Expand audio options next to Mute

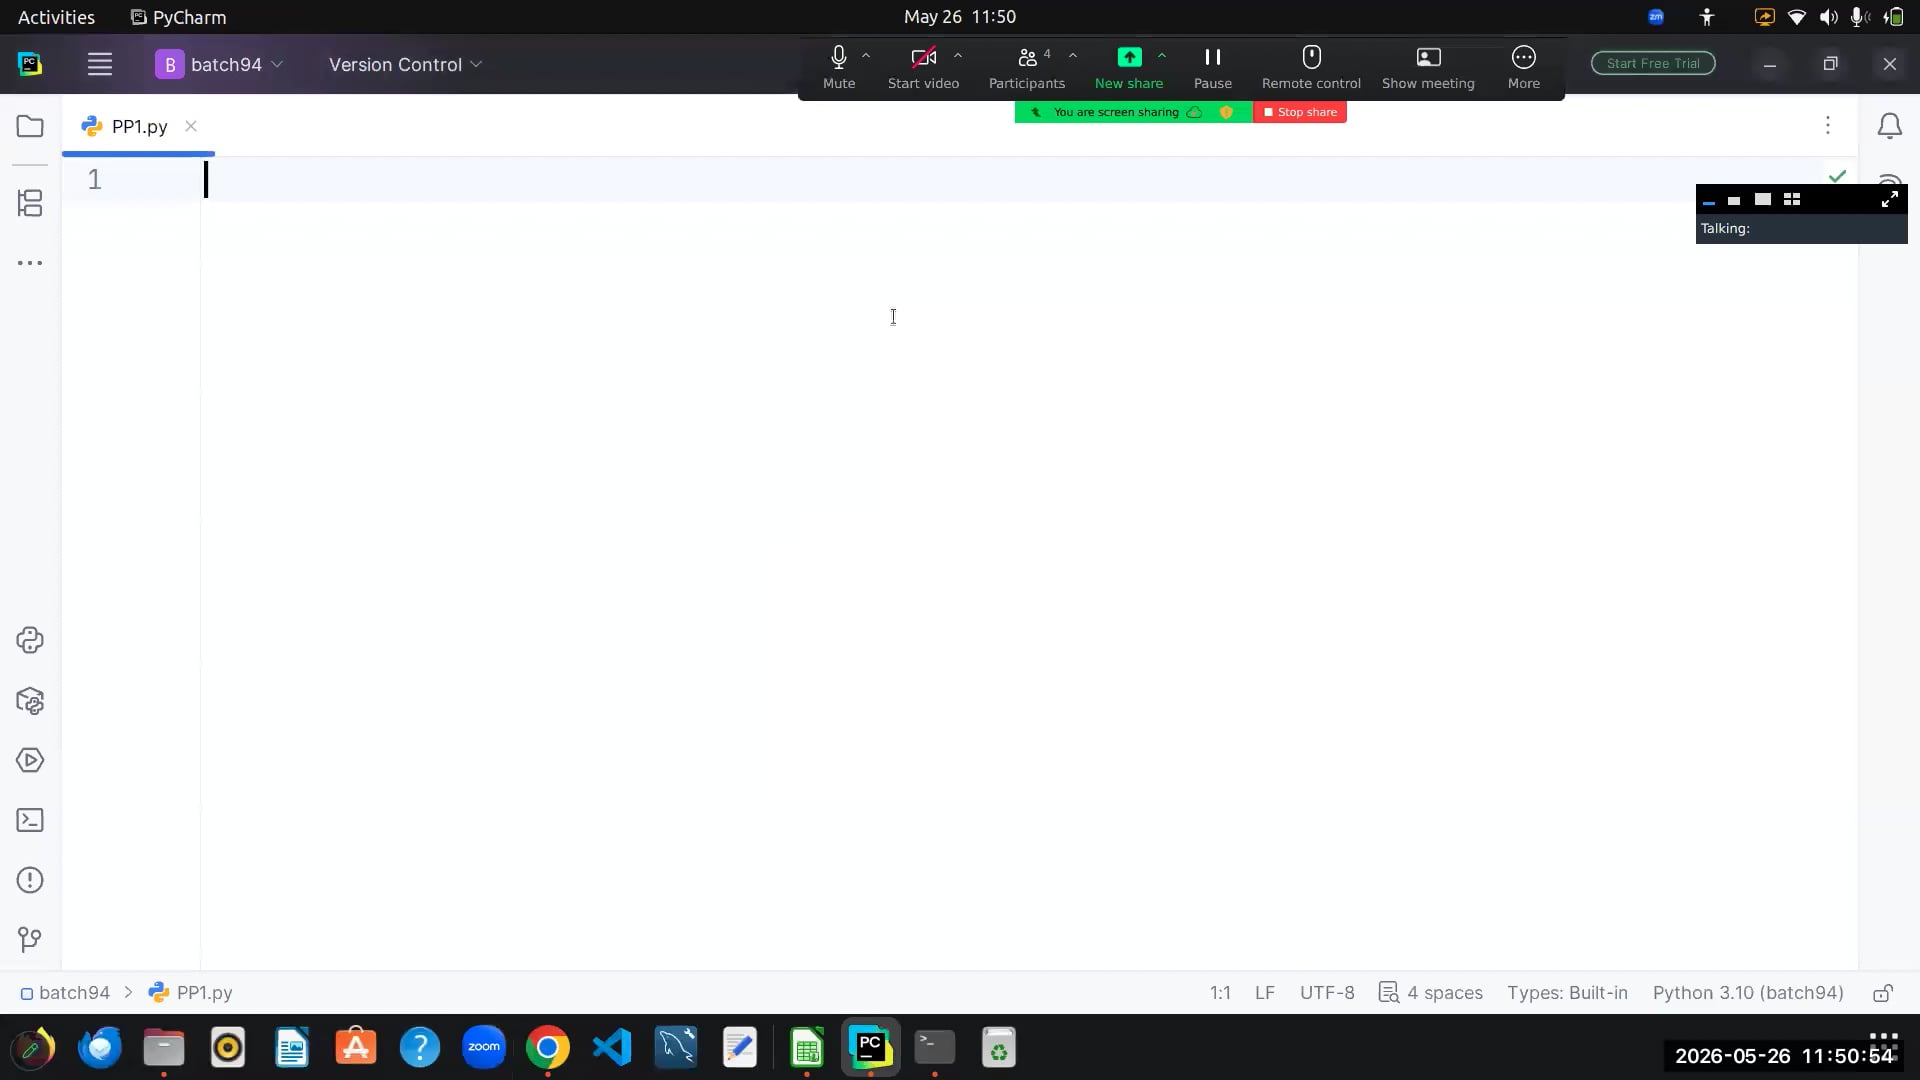click(866, 56)
